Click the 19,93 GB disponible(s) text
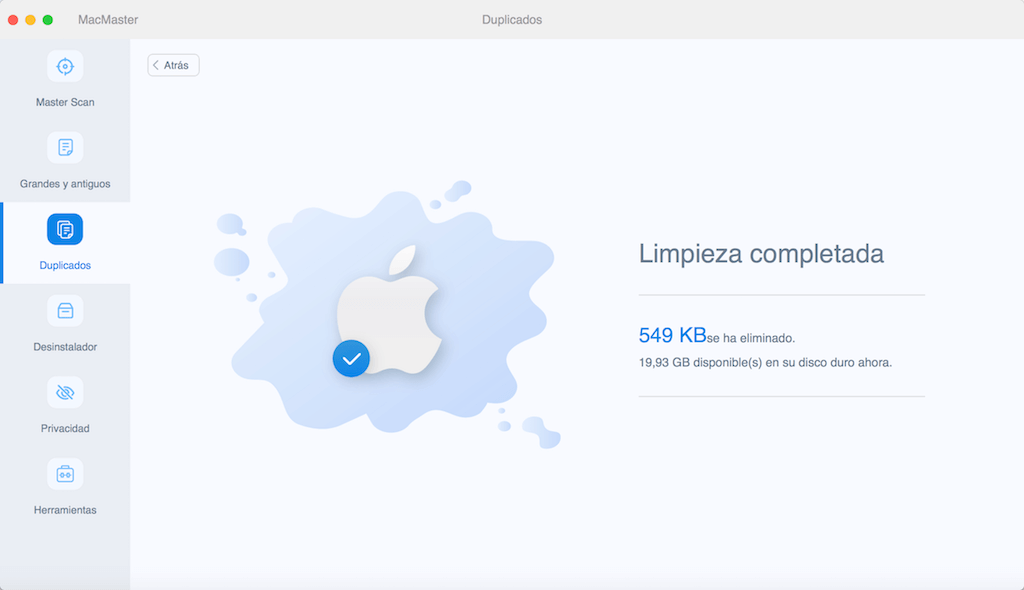The width and height of the screenshot is (1024, 590). (765, 363)
